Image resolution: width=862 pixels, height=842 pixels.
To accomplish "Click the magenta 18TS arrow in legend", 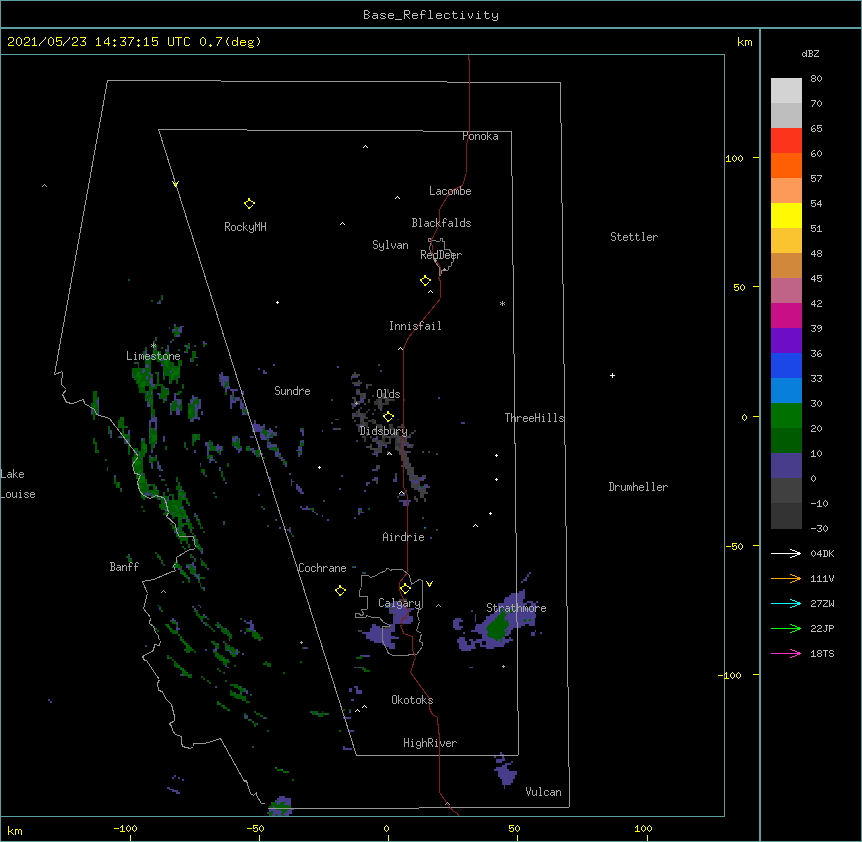I will pos(786,653).
